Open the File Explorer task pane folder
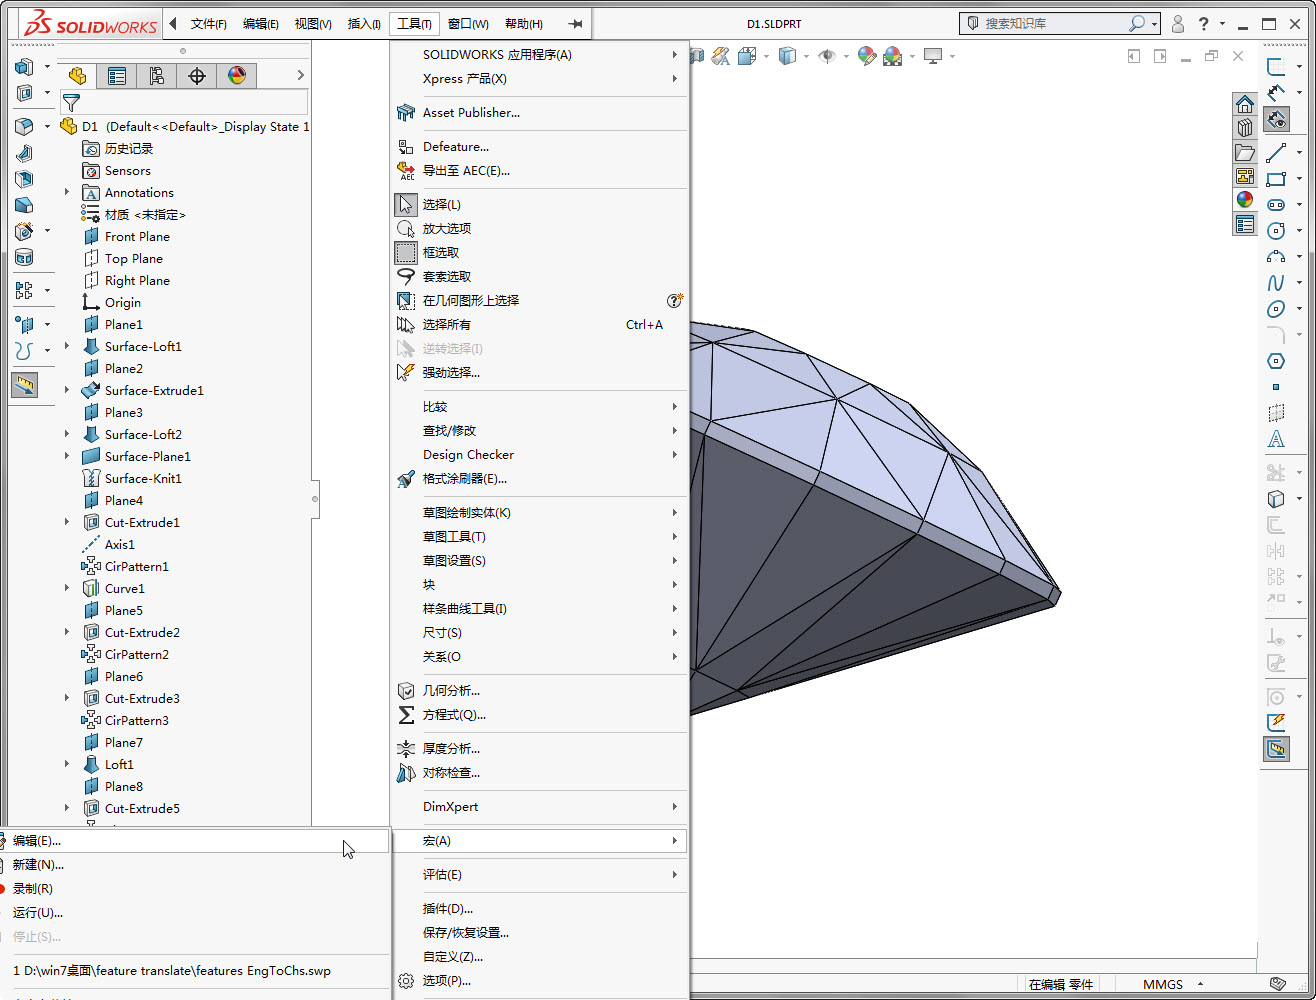1316x1000 pixels. [1245, 152]
